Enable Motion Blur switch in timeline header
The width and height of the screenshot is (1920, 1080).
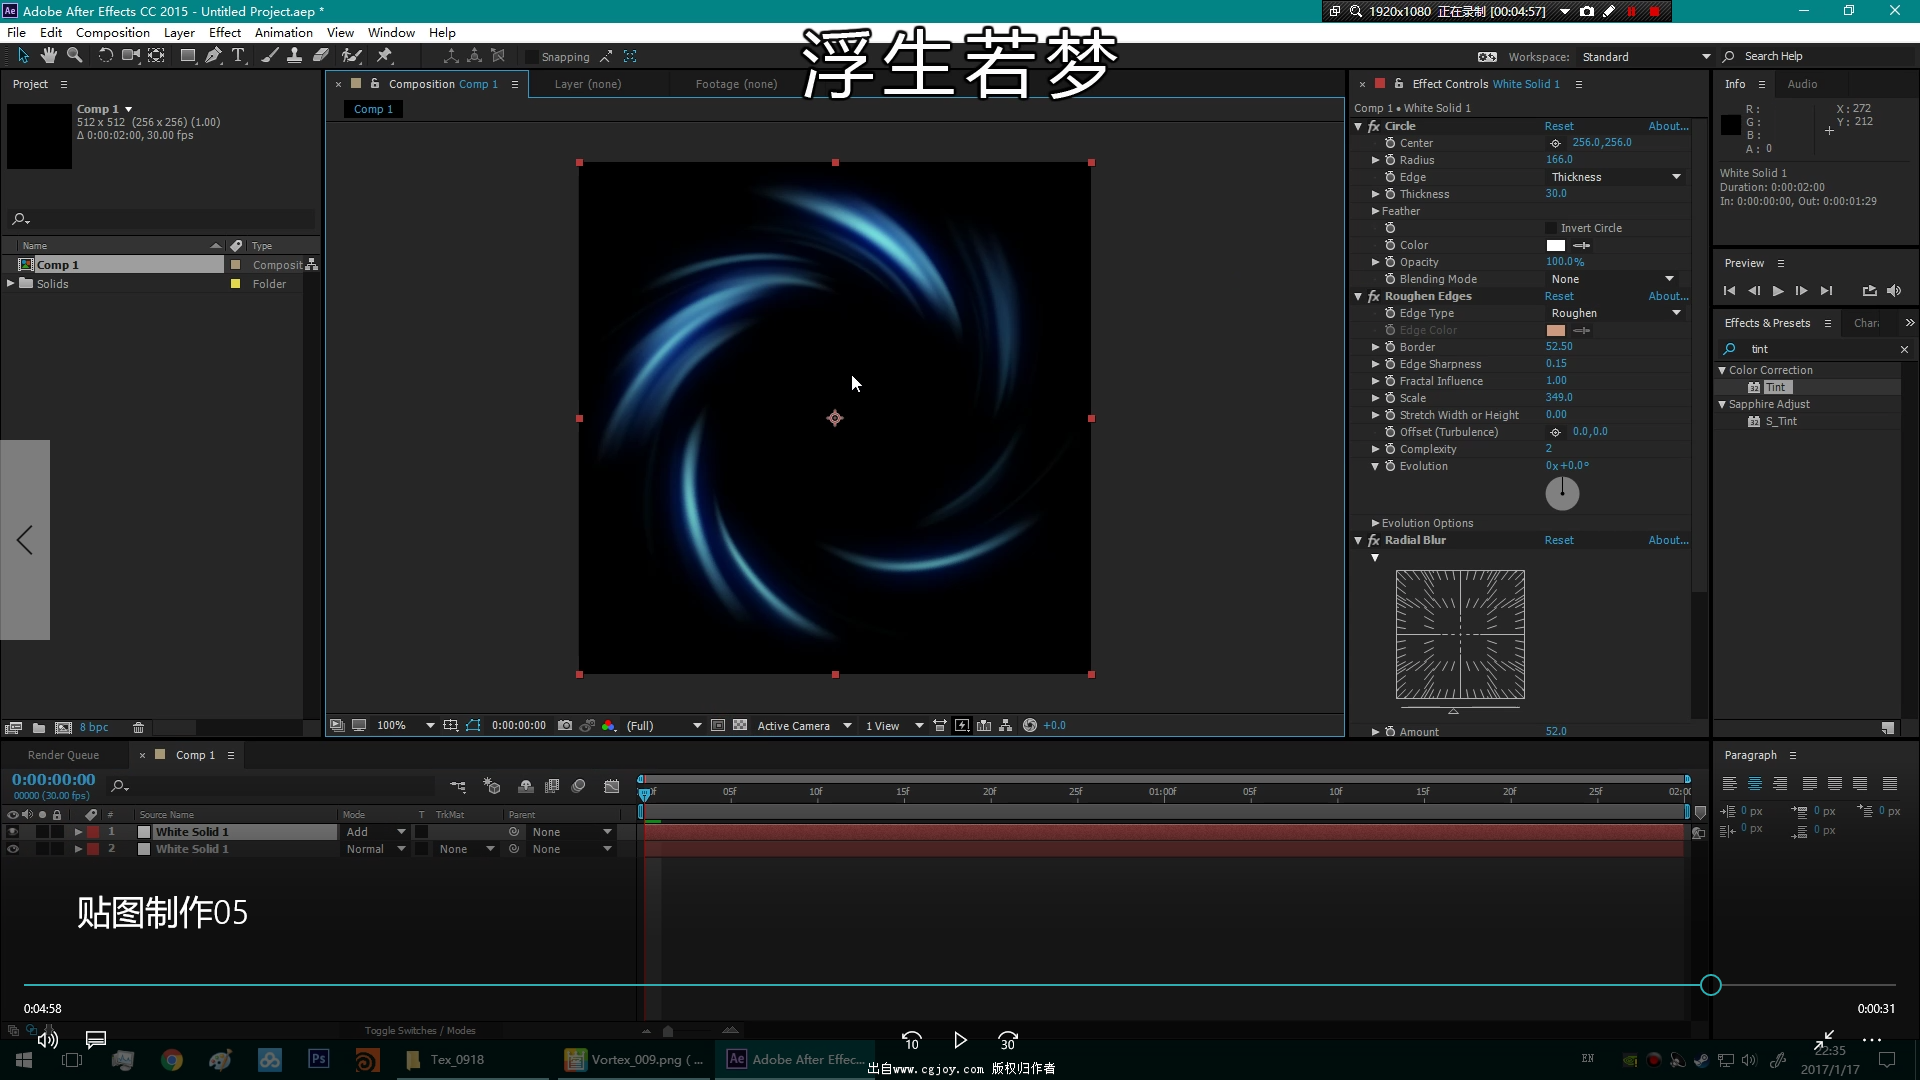578,786
